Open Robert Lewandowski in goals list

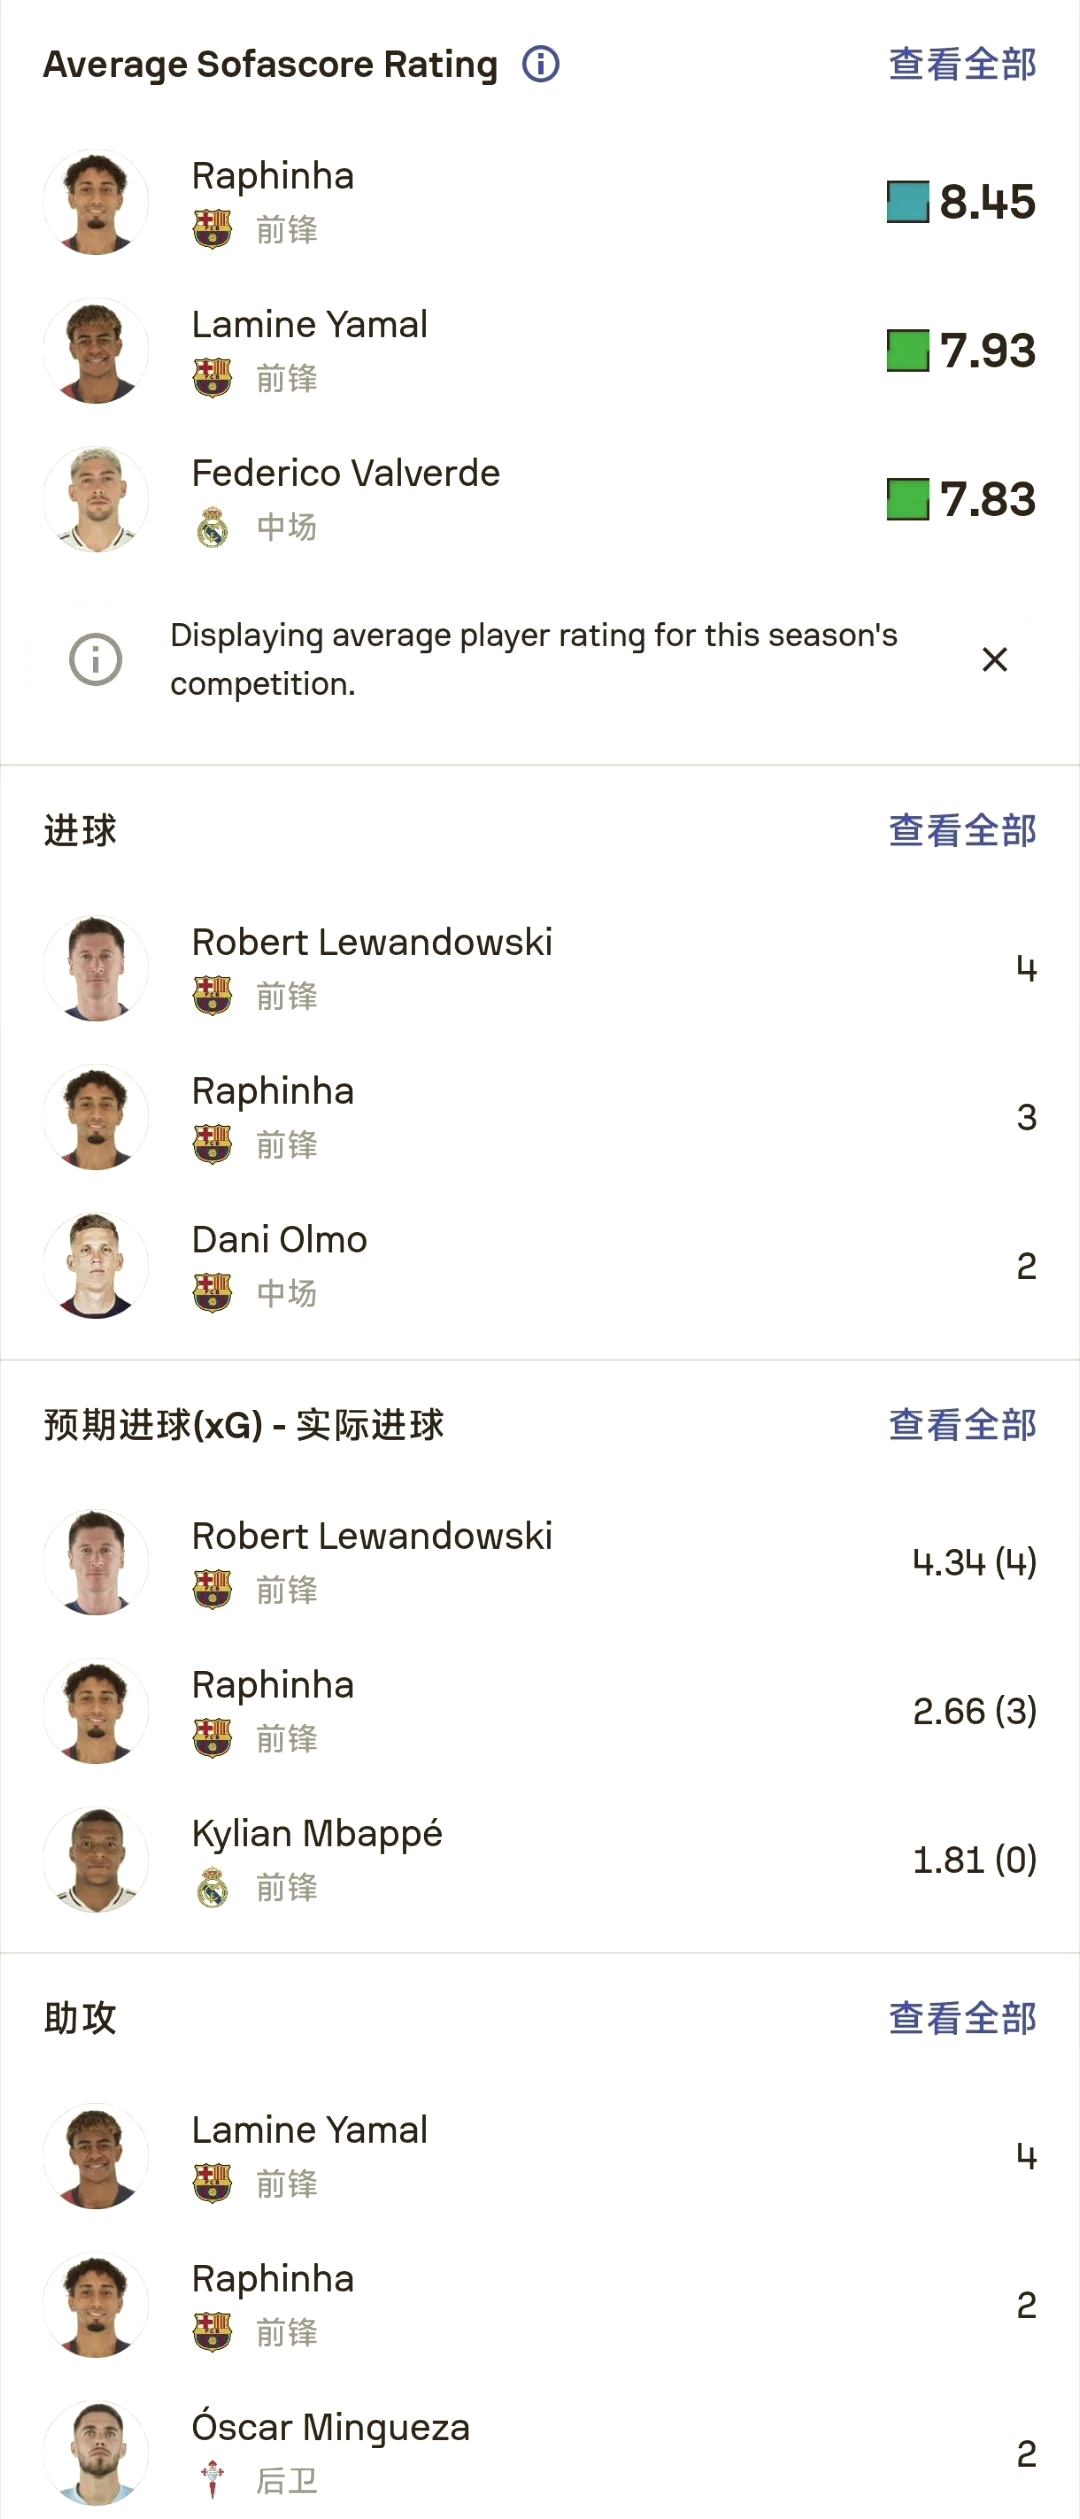coord(540,968)
